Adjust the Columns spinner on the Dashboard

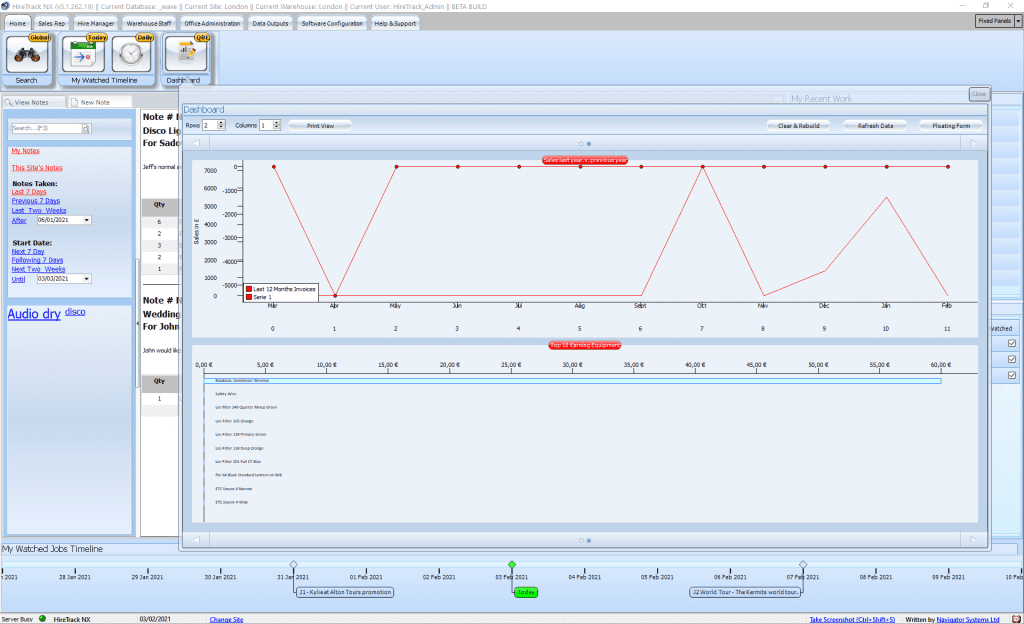277,125
